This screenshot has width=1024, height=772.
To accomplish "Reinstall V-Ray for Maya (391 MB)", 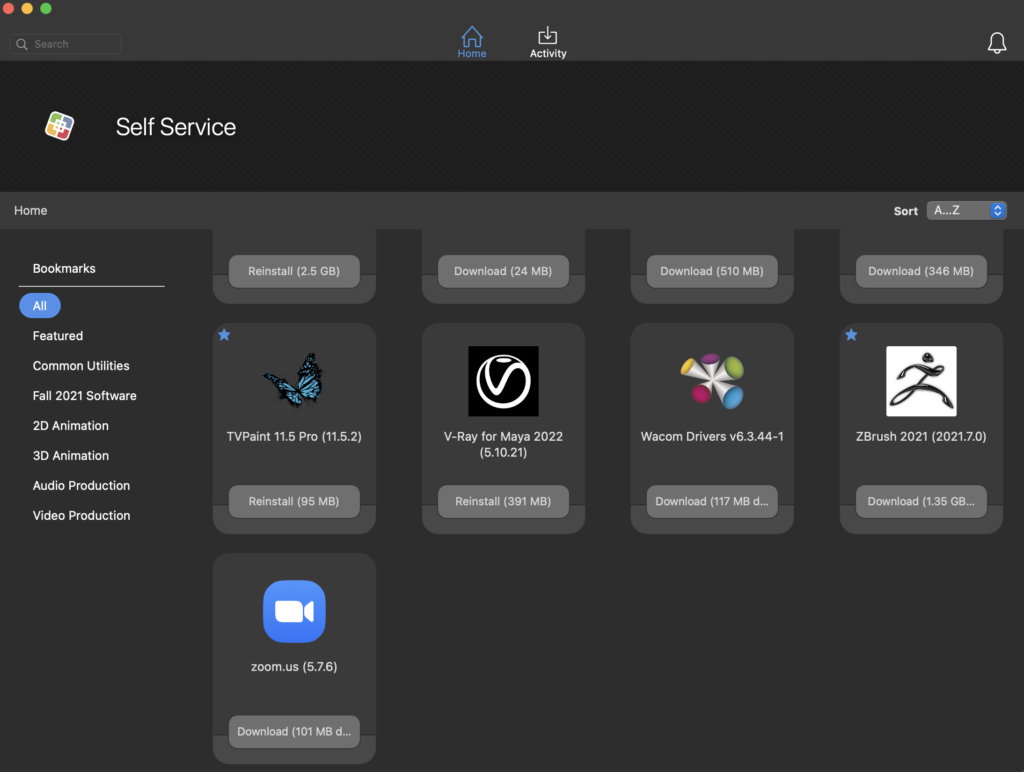I will coord(503,502).
